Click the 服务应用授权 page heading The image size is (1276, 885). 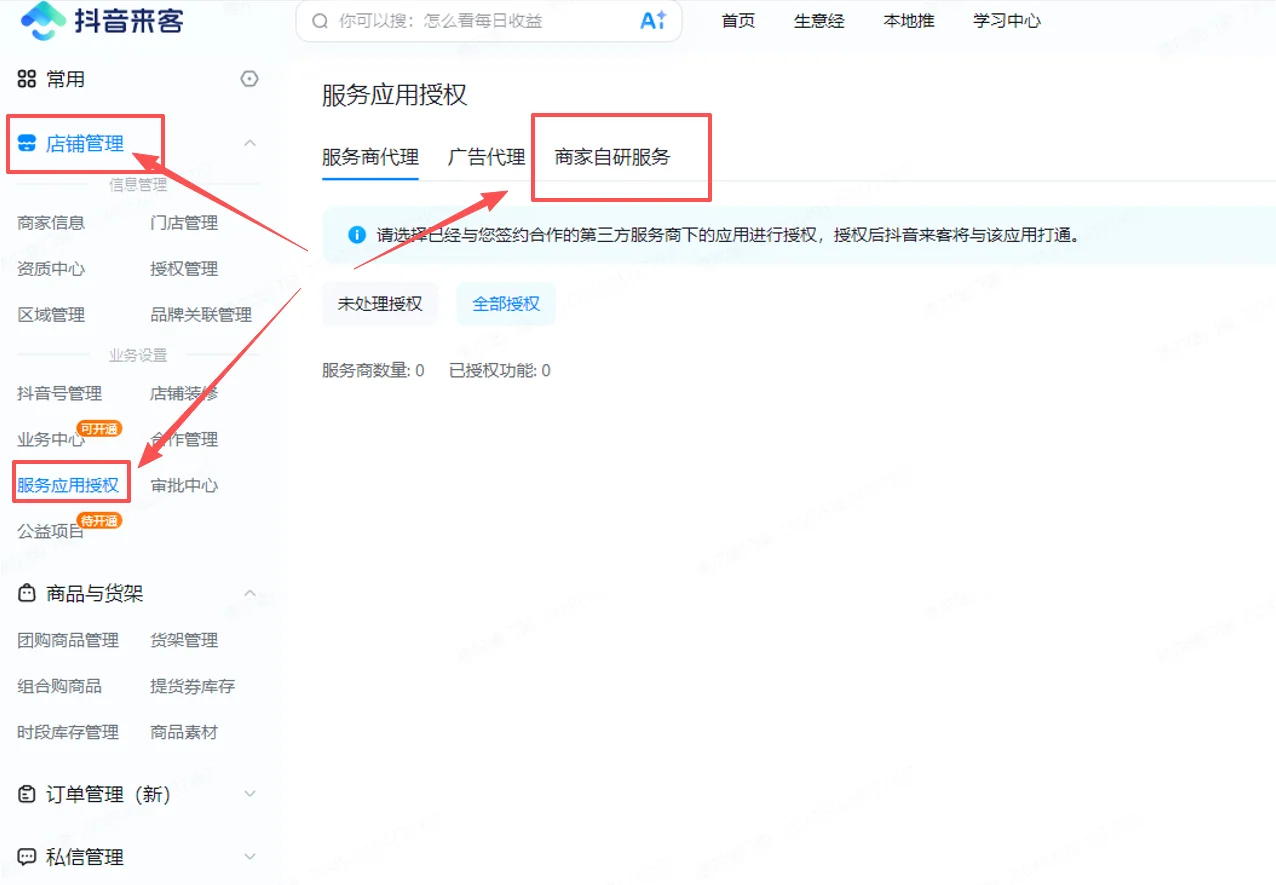(x=395, y=96)
